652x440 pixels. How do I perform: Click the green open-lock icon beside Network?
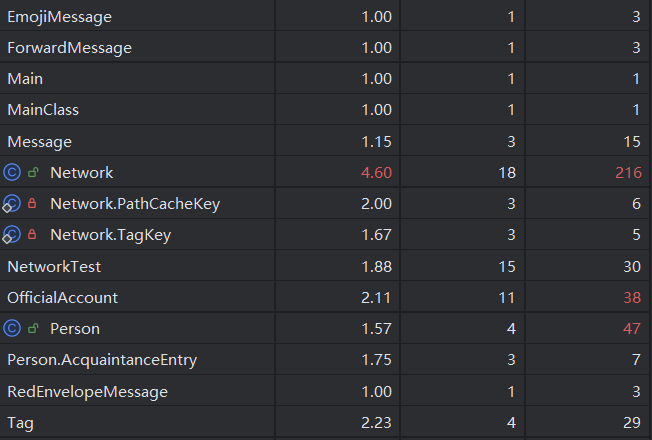coord(33,172)
